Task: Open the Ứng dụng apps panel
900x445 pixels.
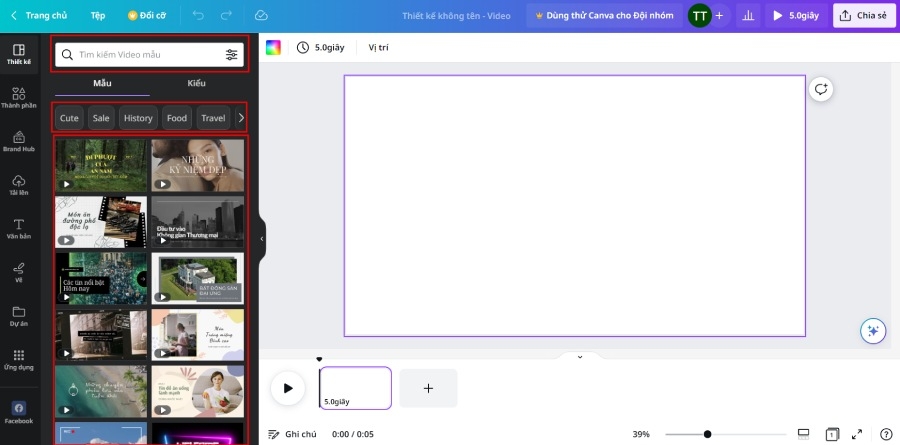Action: point(19,360)
